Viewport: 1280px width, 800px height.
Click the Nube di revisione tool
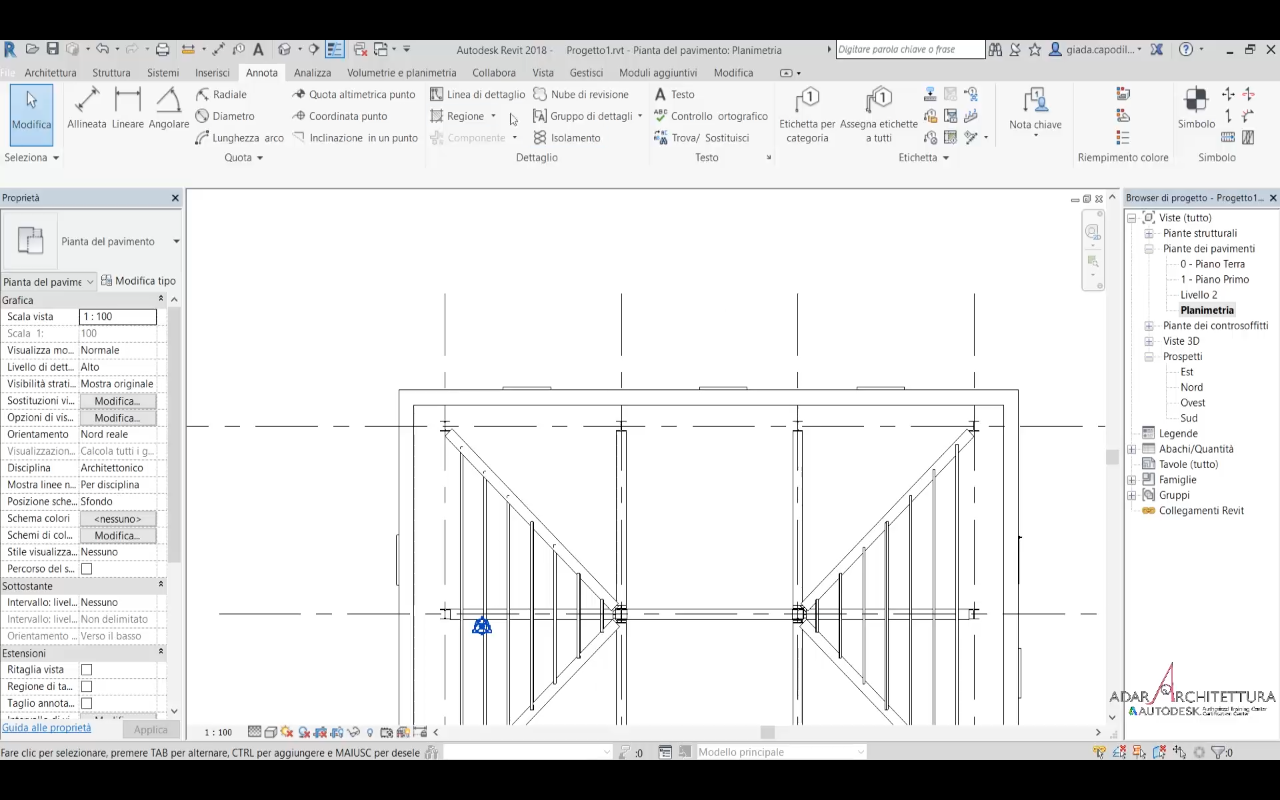(581, 94)
